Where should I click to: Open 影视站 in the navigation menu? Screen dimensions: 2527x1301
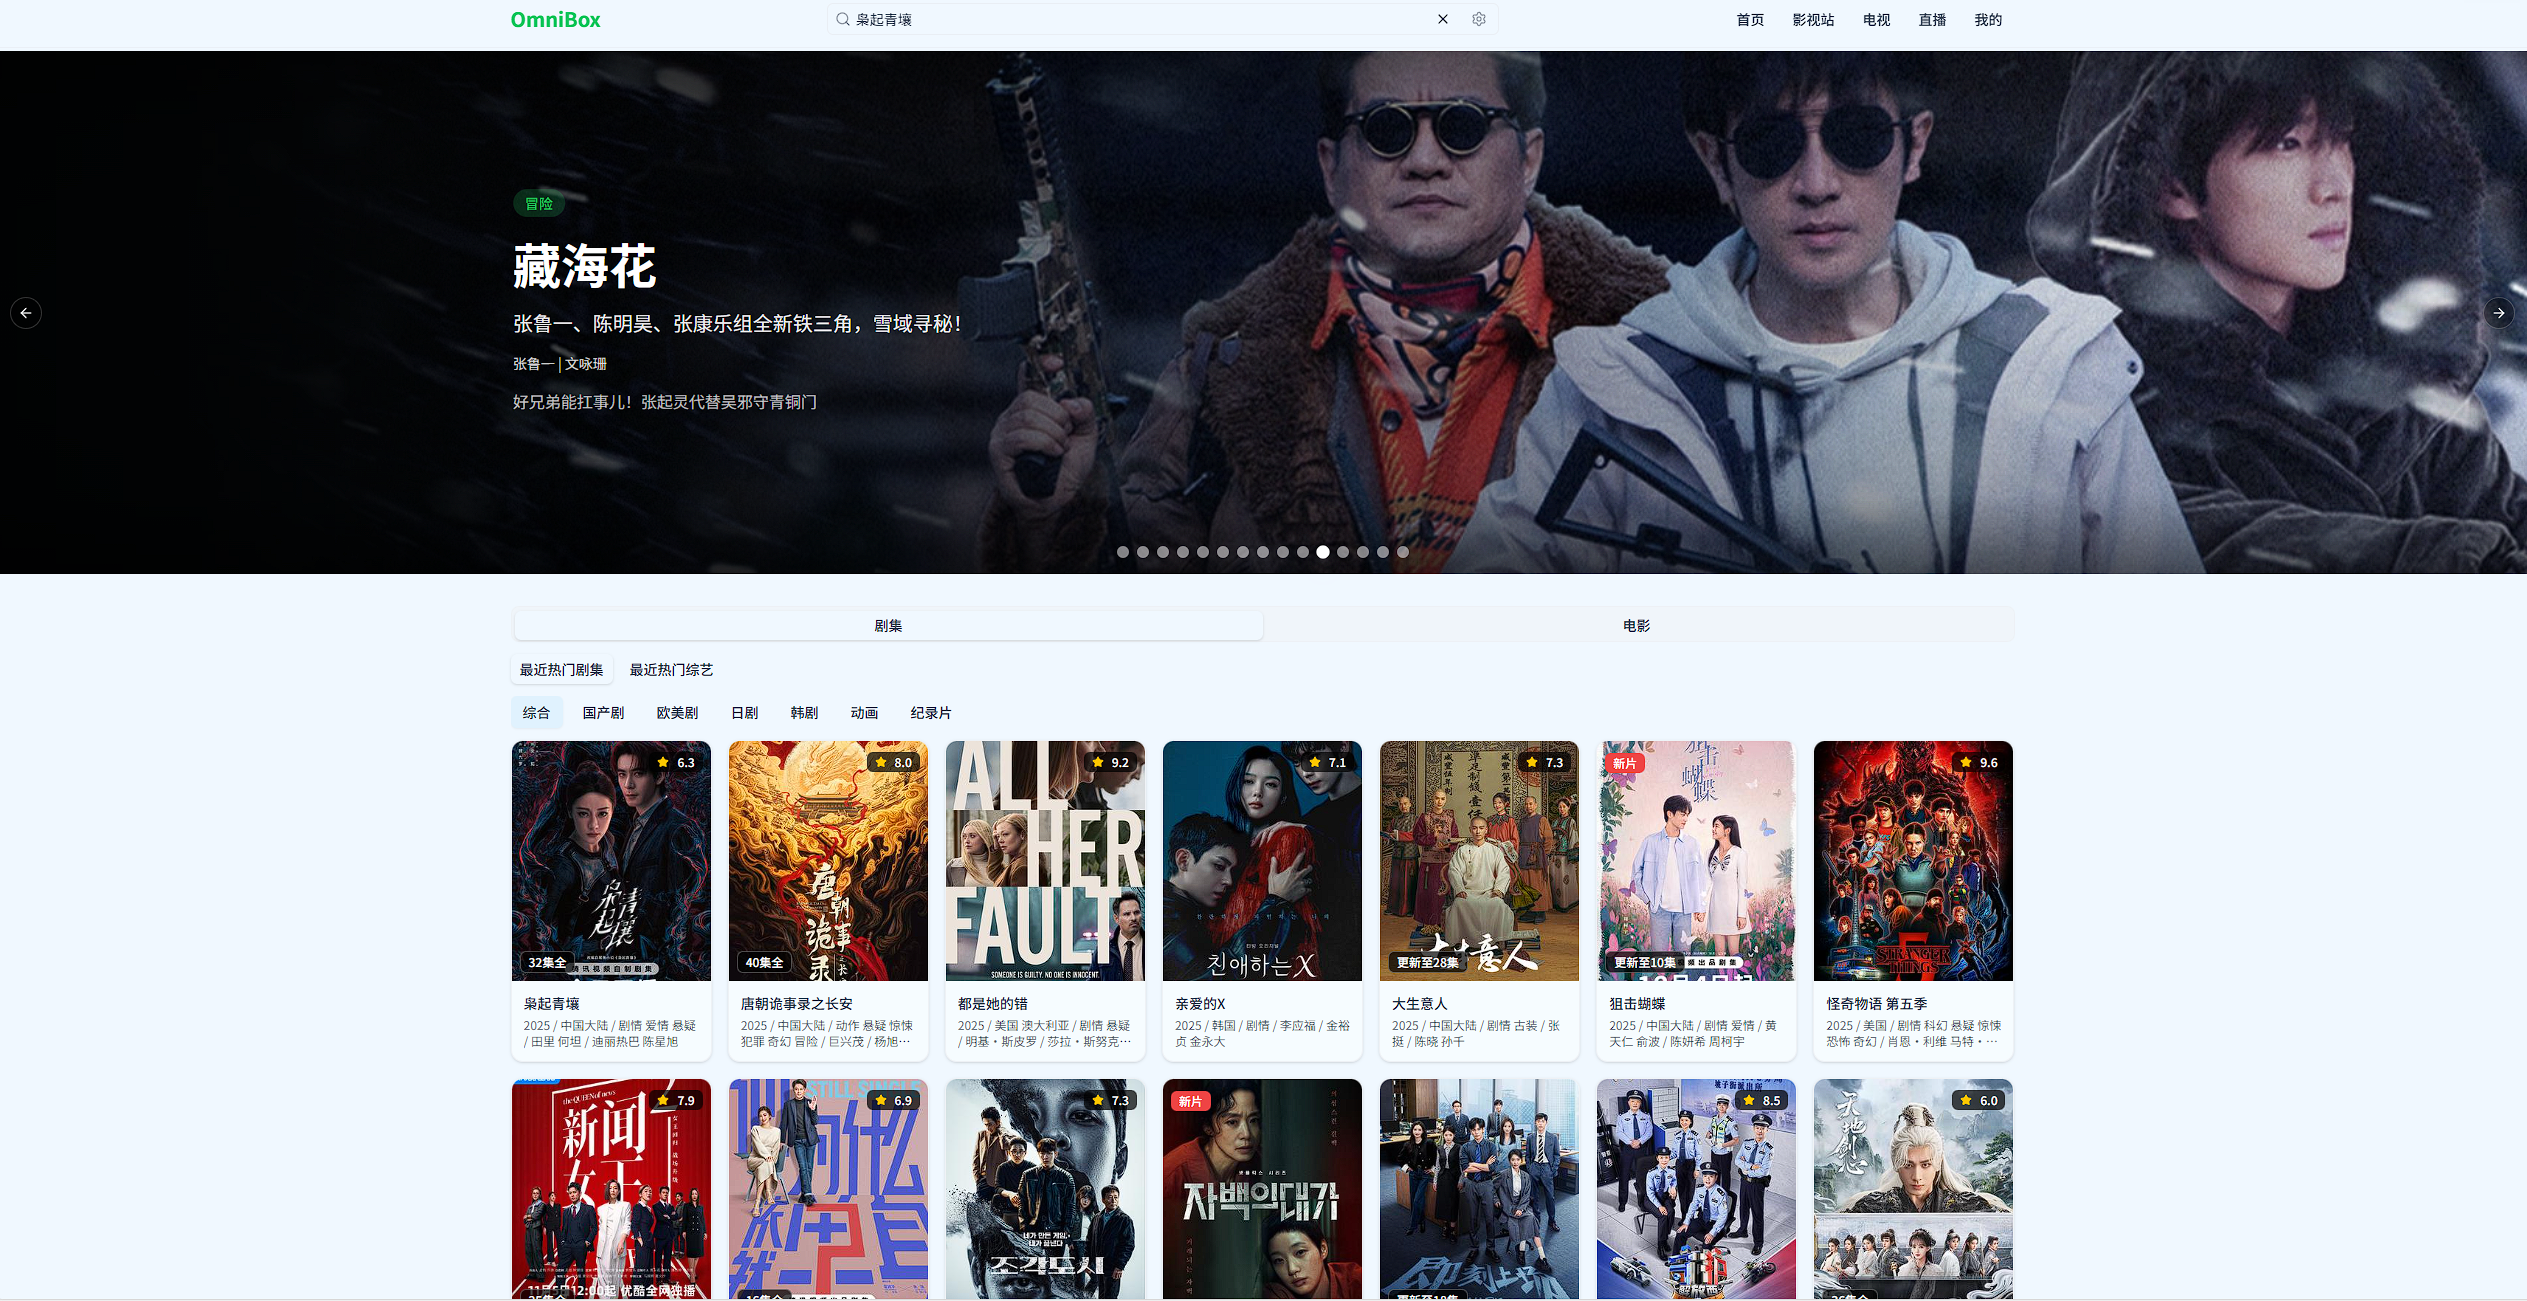tap(1812, 20)
